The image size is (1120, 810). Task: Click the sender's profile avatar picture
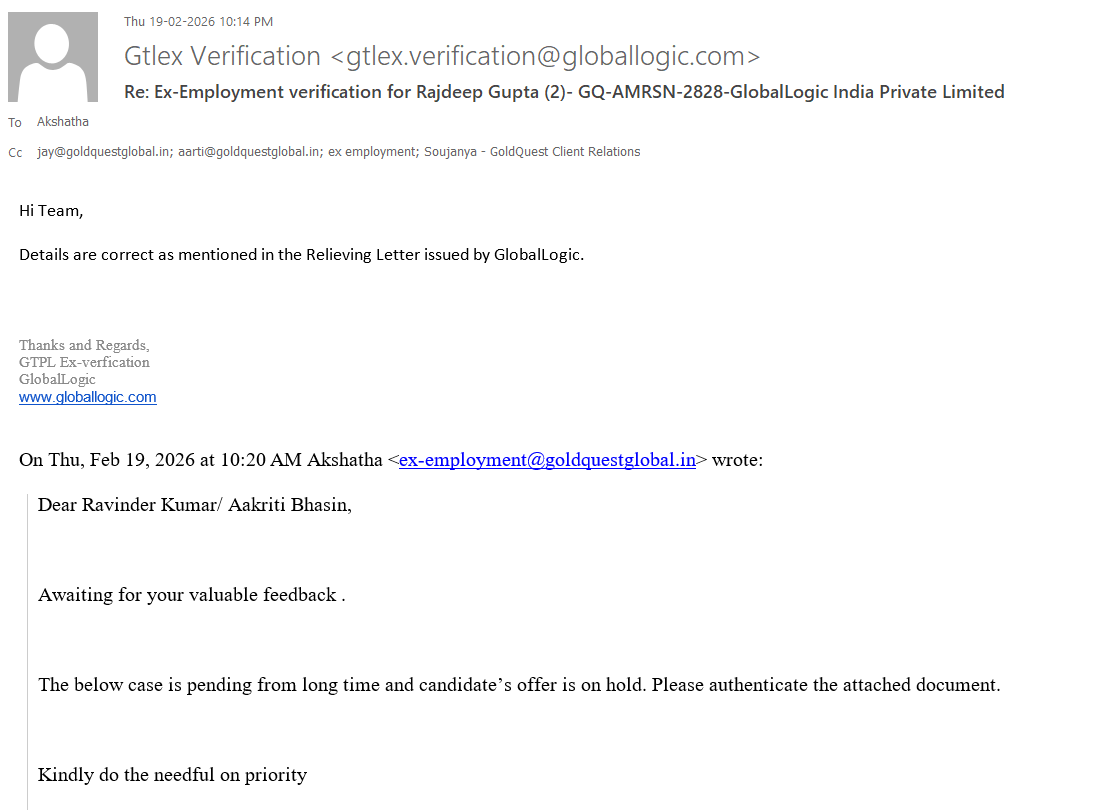[x=53, y=57]
